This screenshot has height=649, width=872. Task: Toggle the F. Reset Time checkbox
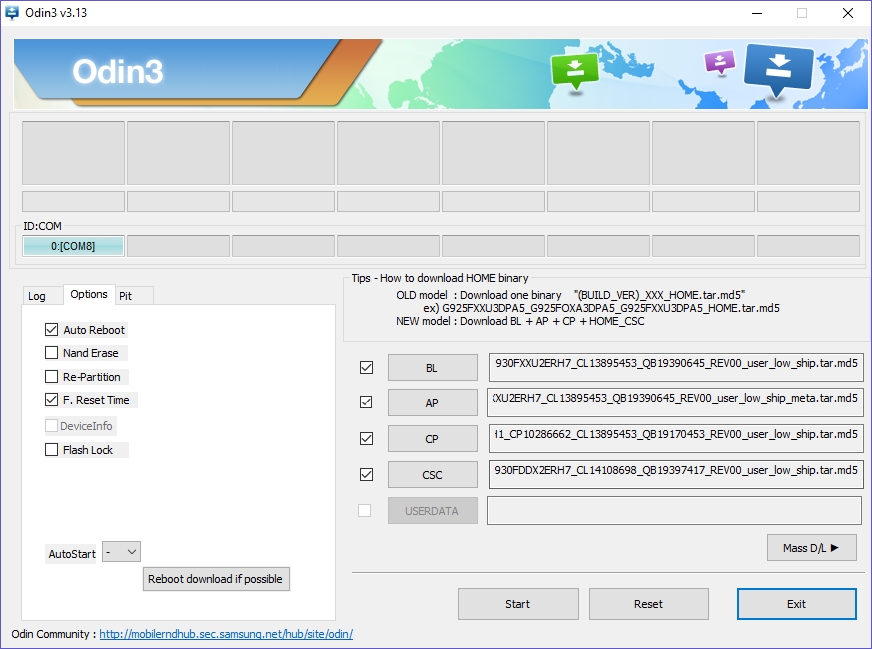(x=51, y=399)
